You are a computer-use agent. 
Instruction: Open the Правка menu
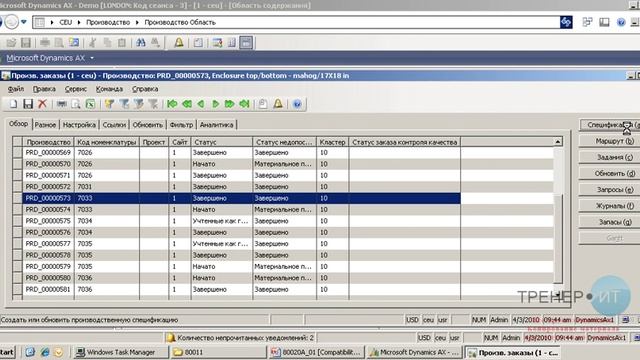(x=44, y=89)
